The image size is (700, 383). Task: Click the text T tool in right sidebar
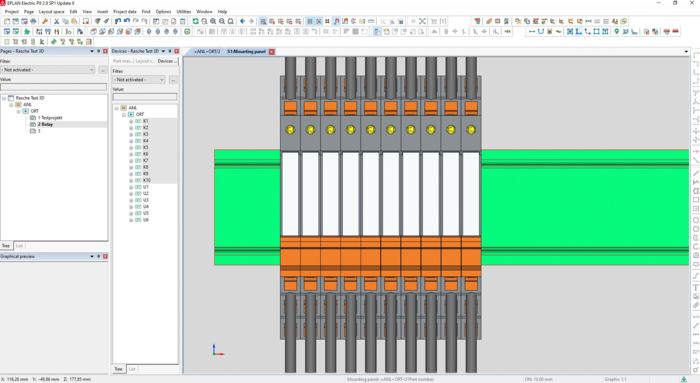696,288
